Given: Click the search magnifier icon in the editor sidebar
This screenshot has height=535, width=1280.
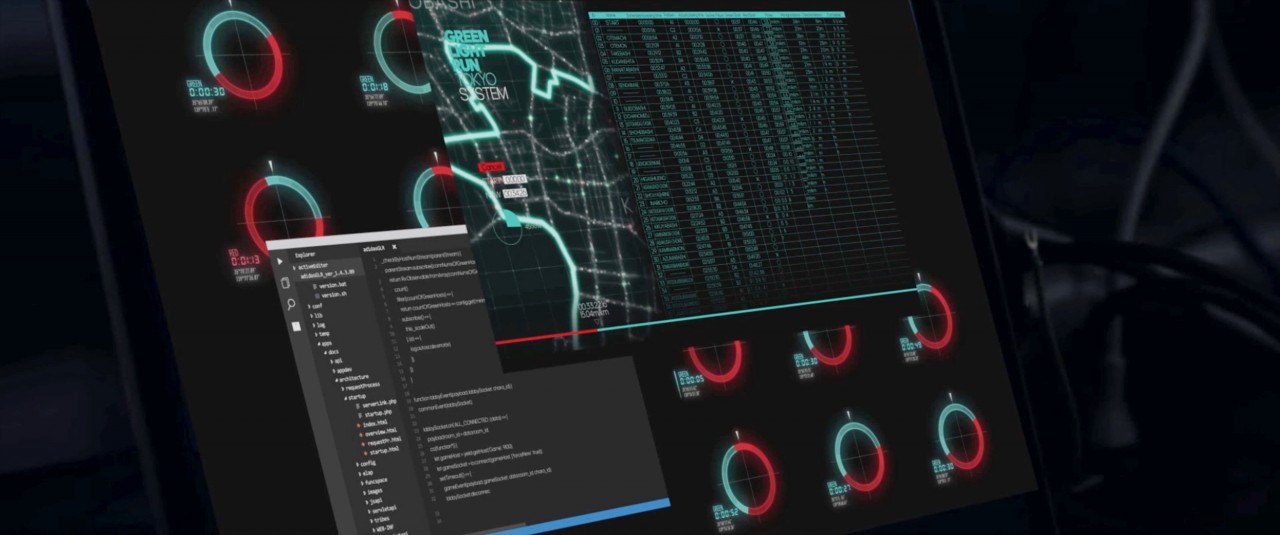Looking at the screenshot, I should coord(291,304).
